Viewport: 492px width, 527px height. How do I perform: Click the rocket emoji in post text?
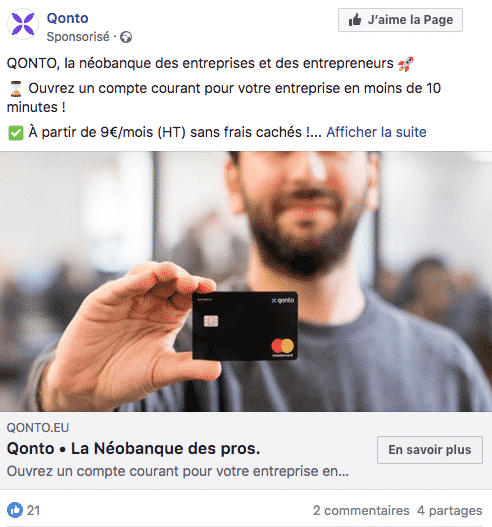(x=406, y=64)
